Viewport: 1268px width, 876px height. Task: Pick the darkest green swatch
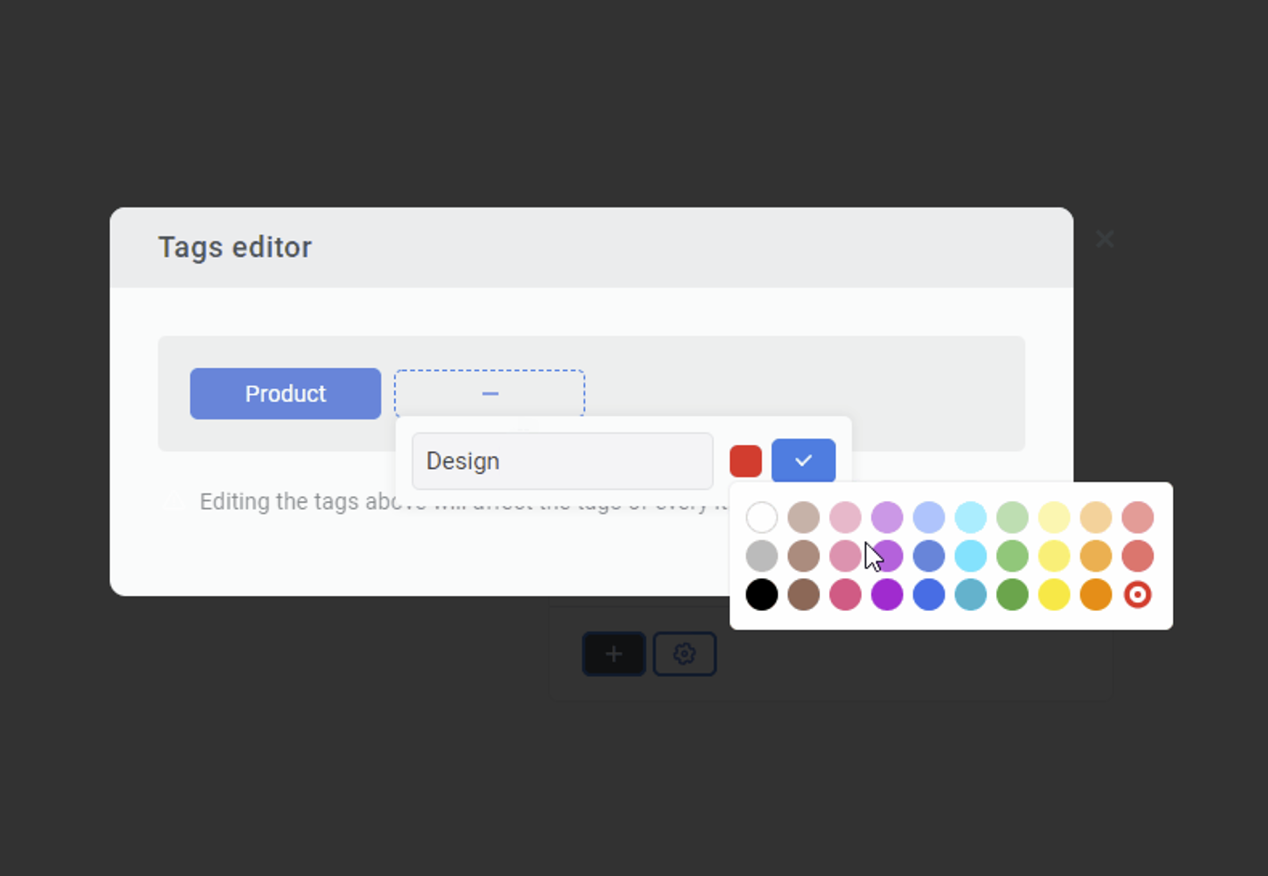1012,595
